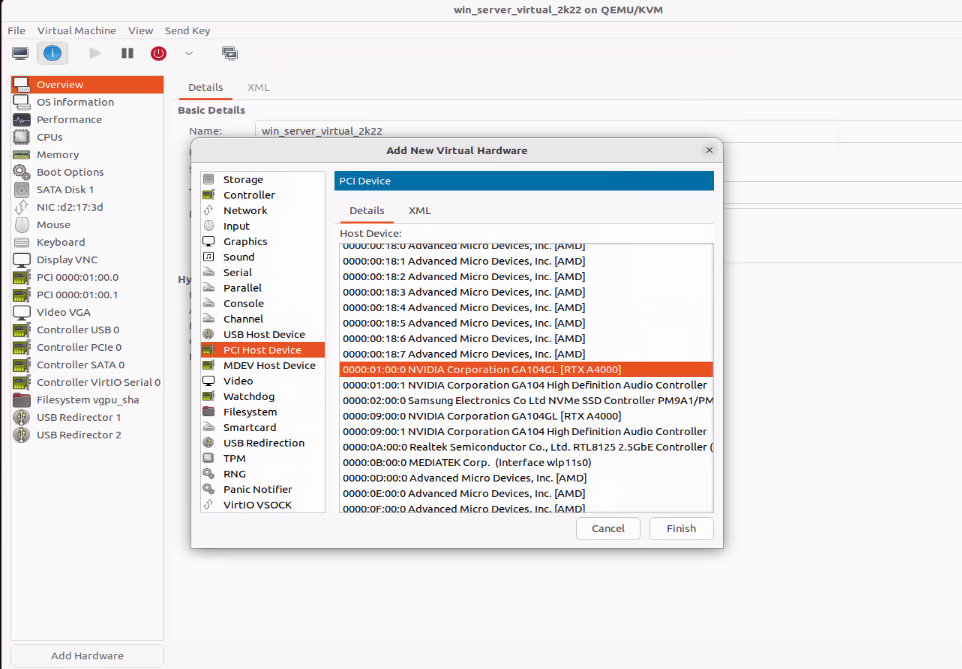Choose Filesystem hardware type
This screenshot has width=962, height=669.
(263, 412)
